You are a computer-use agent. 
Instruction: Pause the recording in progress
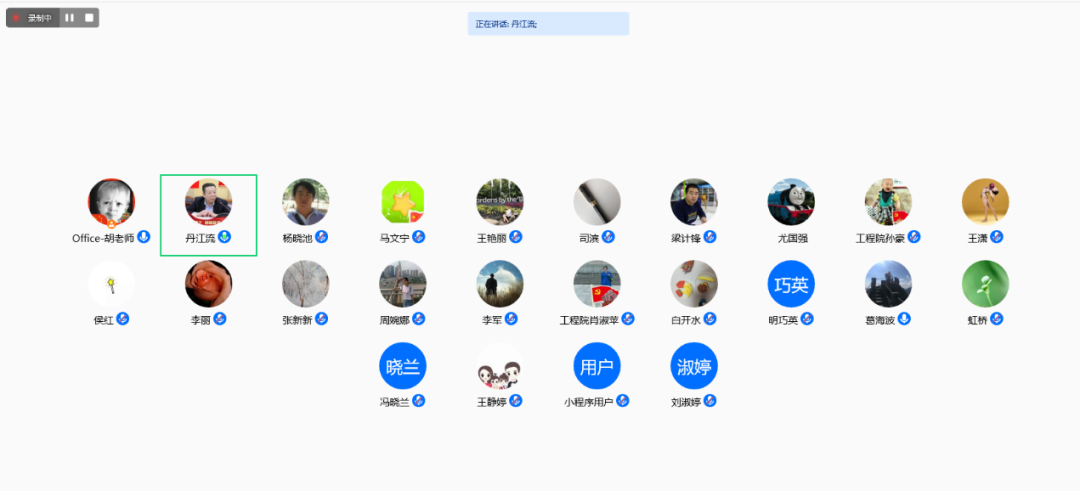[69, 18]
